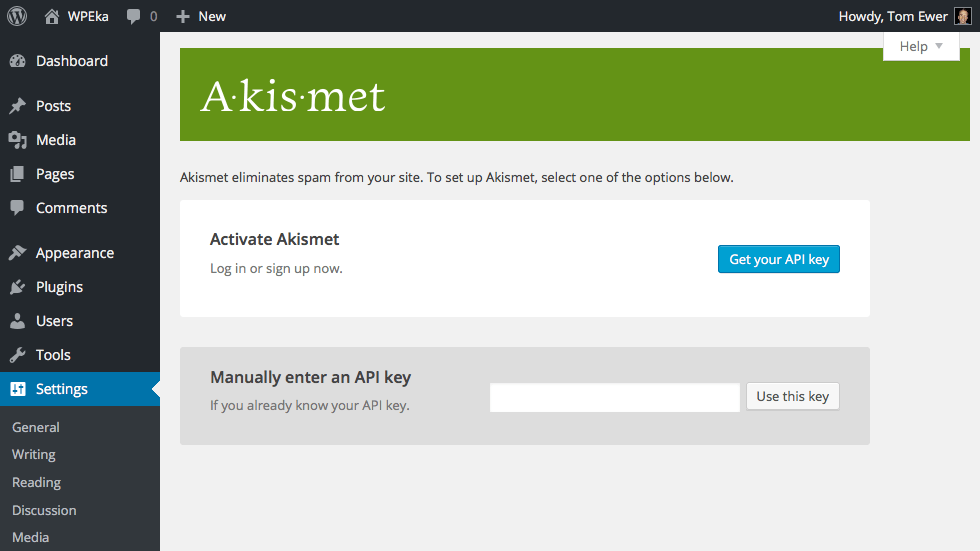Click the Plugins plug icon
The width and height of the screenshot is (980, 551).
17,287
